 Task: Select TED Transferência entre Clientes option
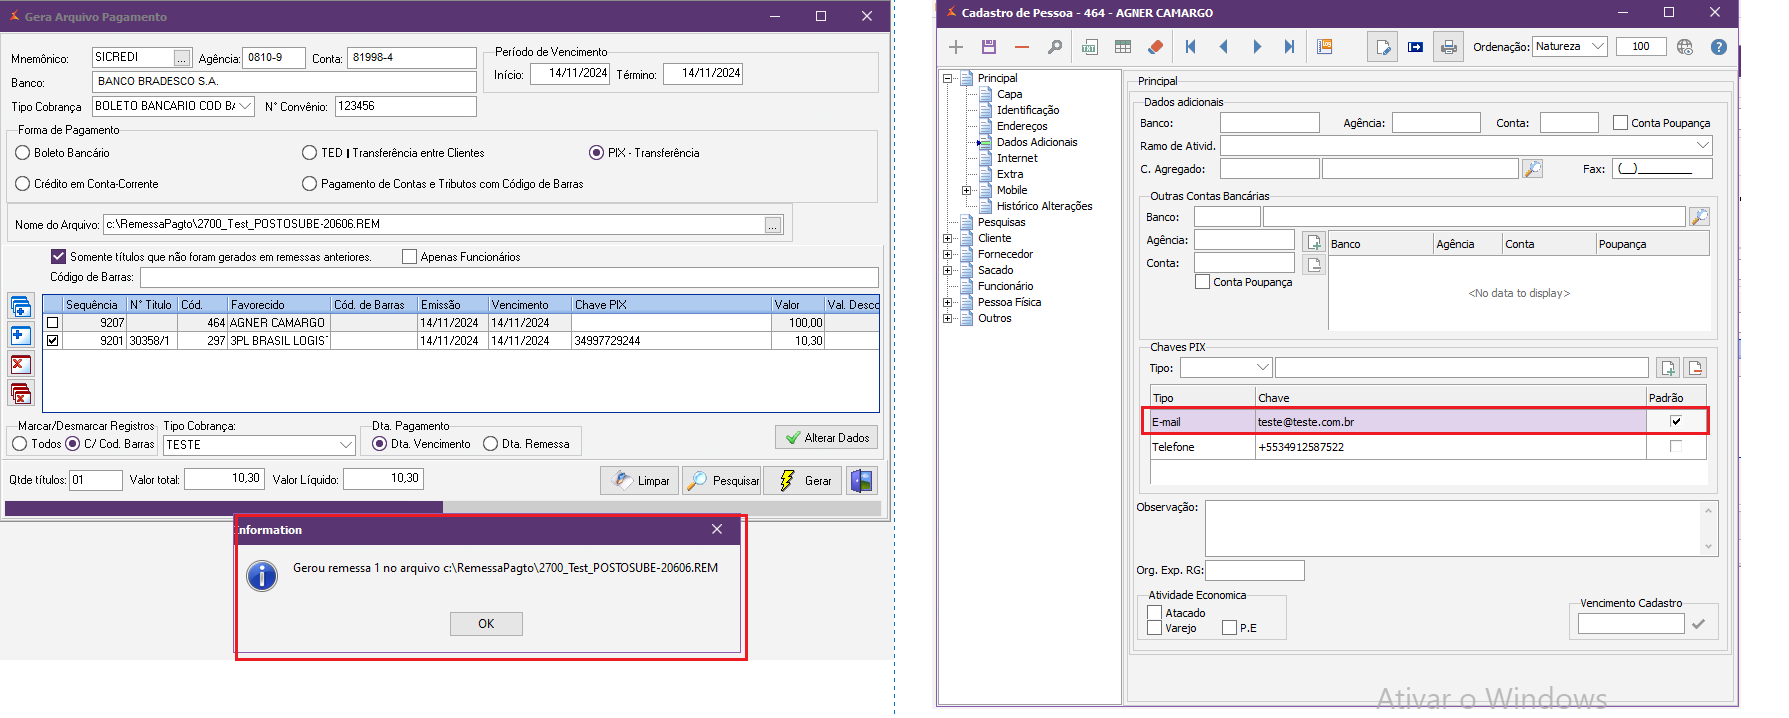coord(310,153)
